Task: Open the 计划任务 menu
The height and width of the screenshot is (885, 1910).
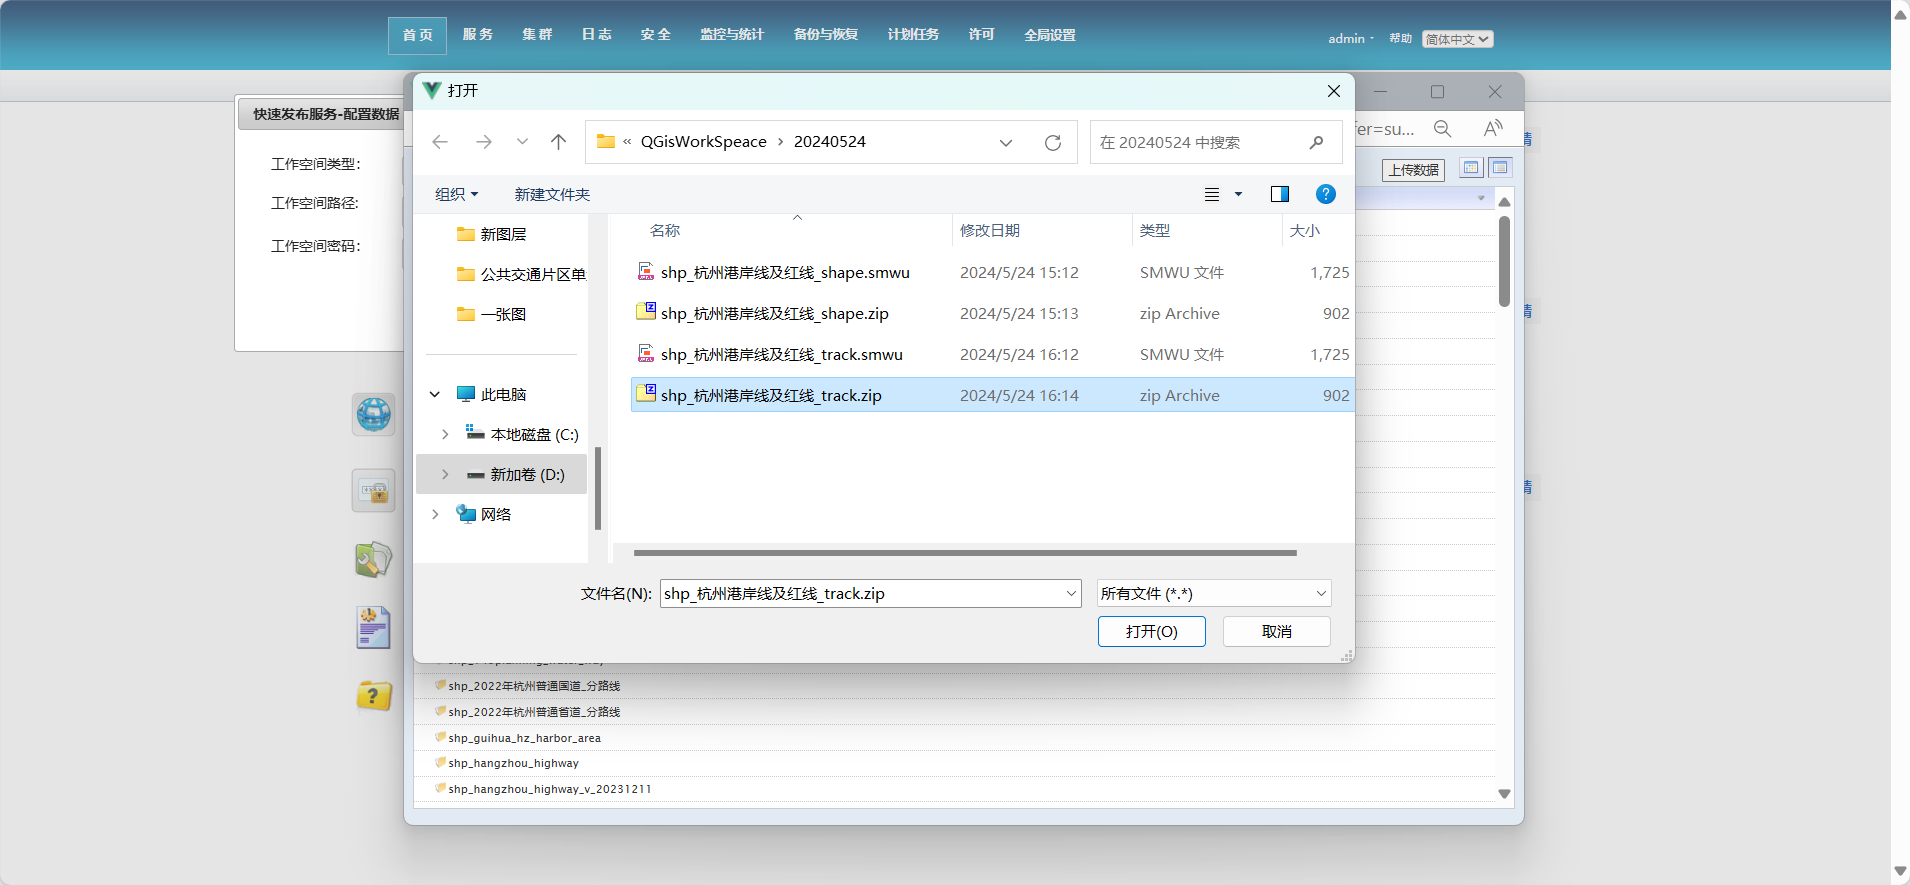Action: (x=913, y=34)
